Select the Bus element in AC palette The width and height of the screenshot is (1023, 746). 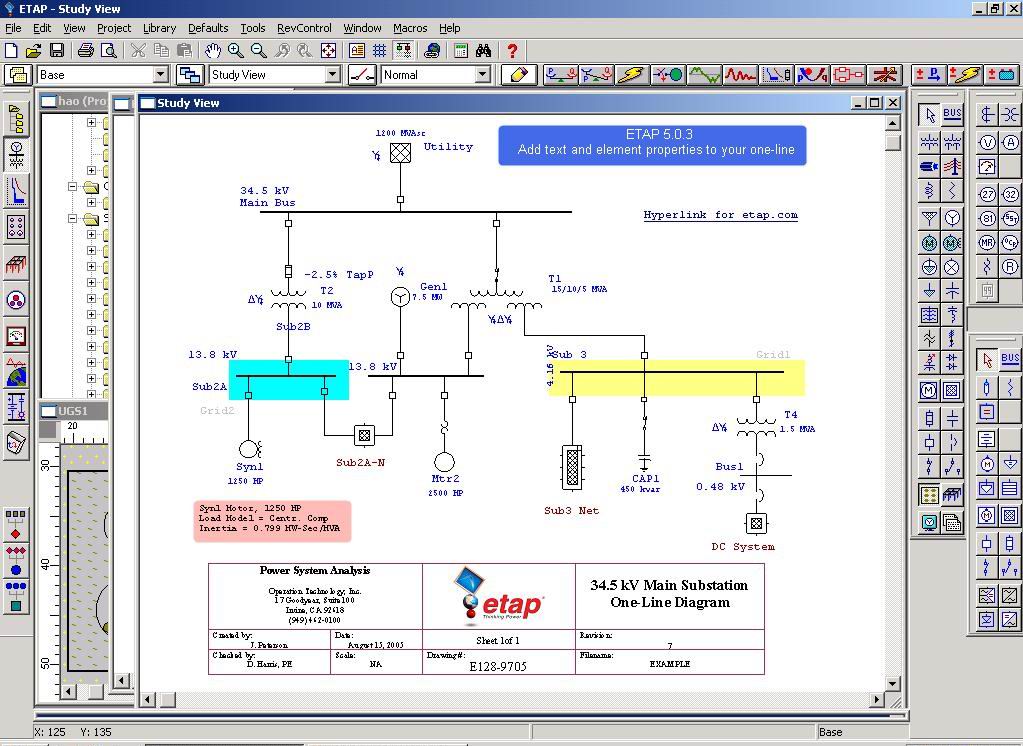953,115
